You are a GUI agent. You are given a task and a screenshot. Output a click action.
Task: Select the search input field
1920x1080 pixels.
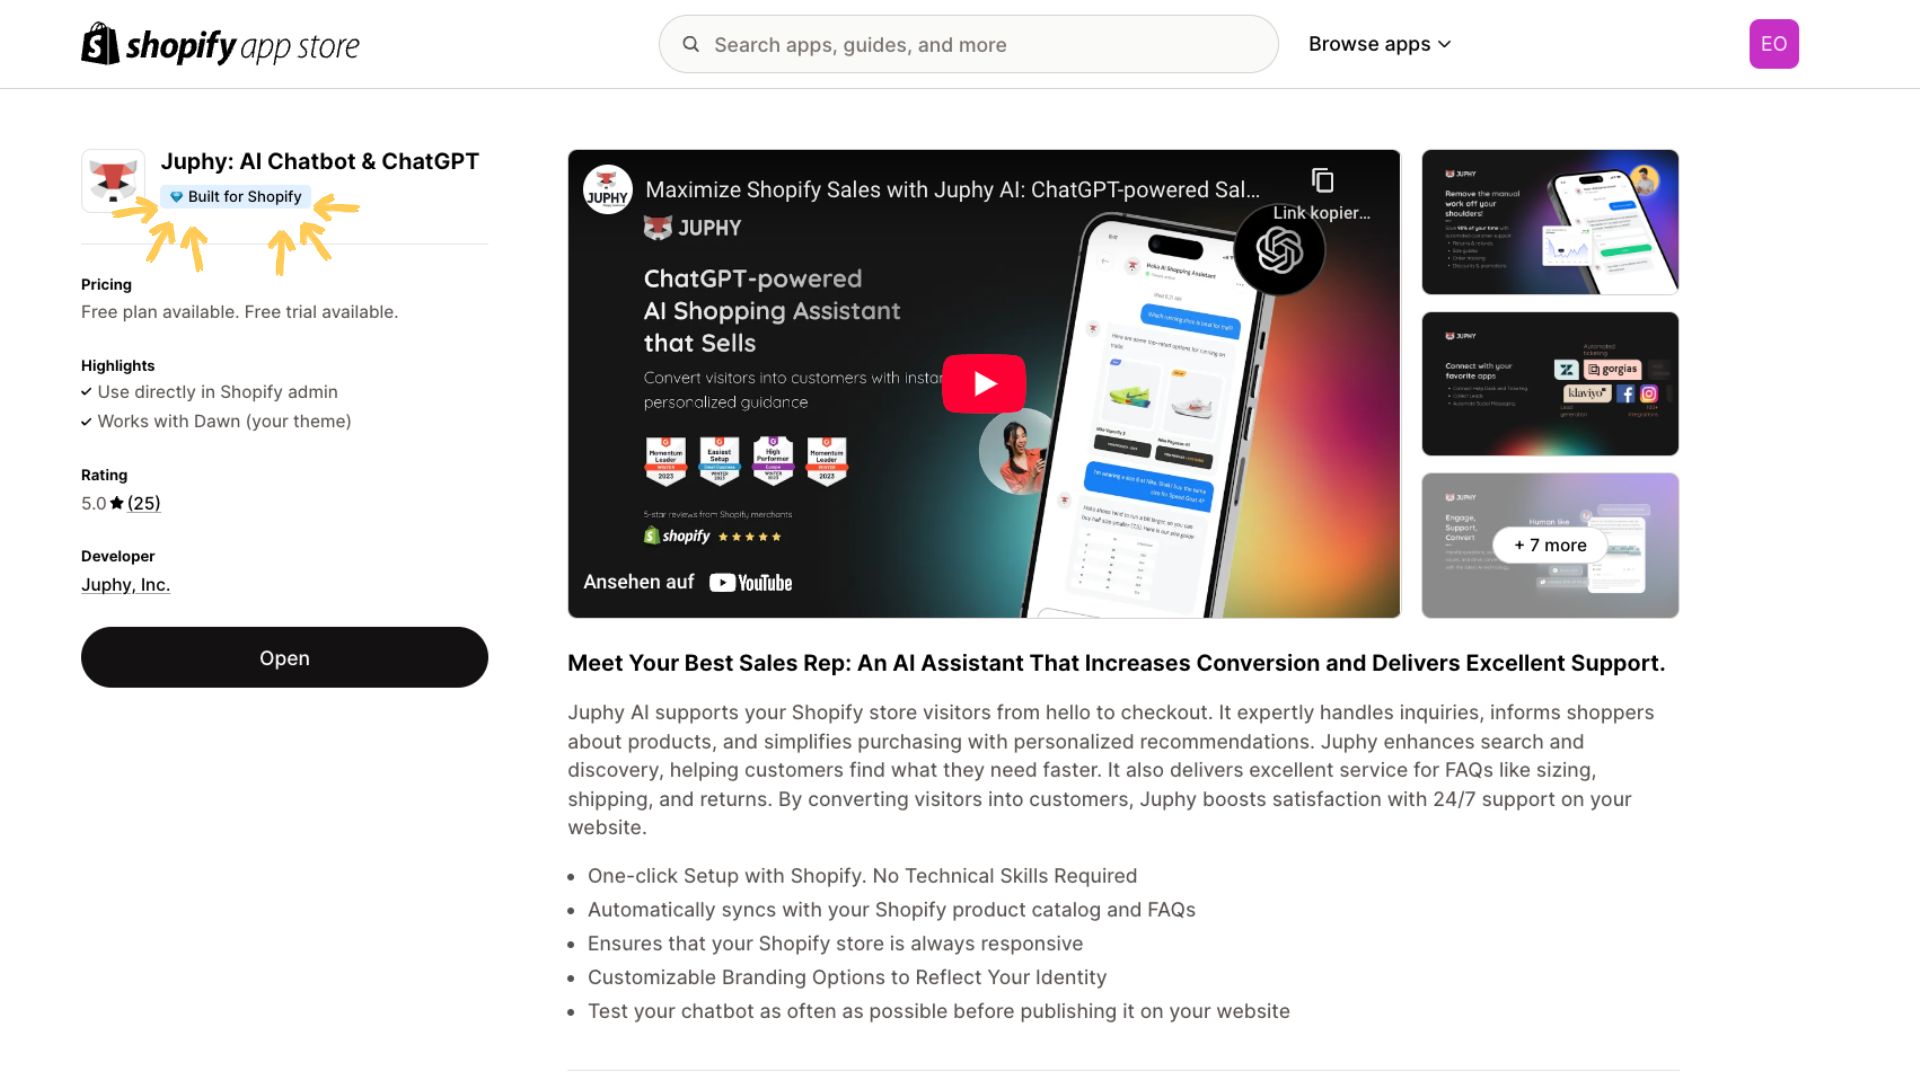[x=968, y=44]
